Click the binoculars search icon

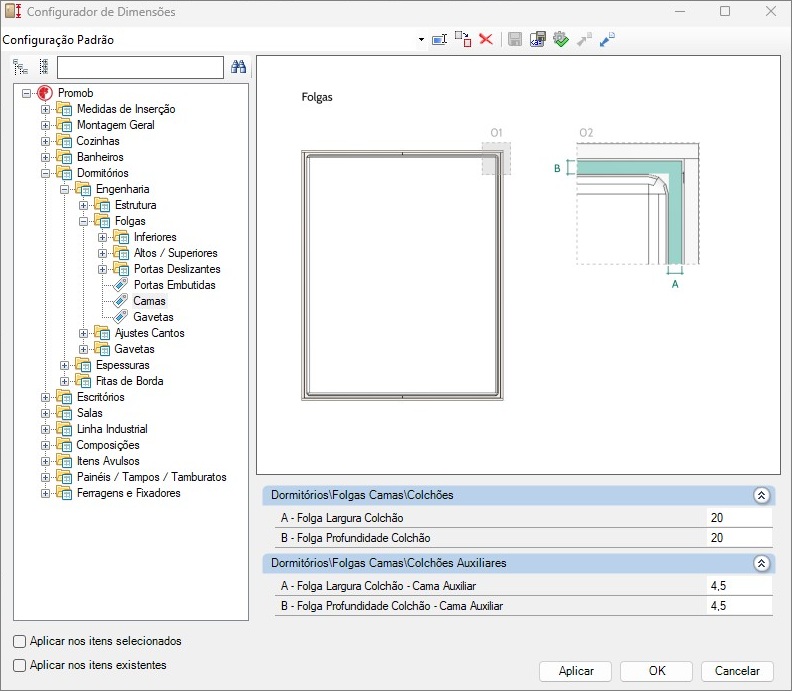click(239, 67)
